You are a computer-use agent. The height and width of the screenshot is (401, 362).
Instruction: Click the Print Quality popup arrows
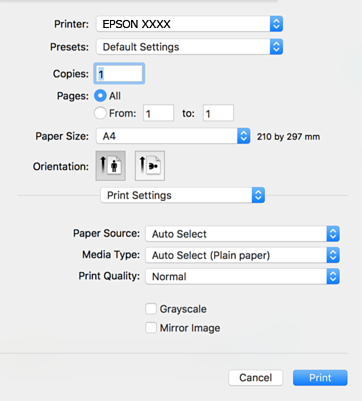(x=333, y=276)
